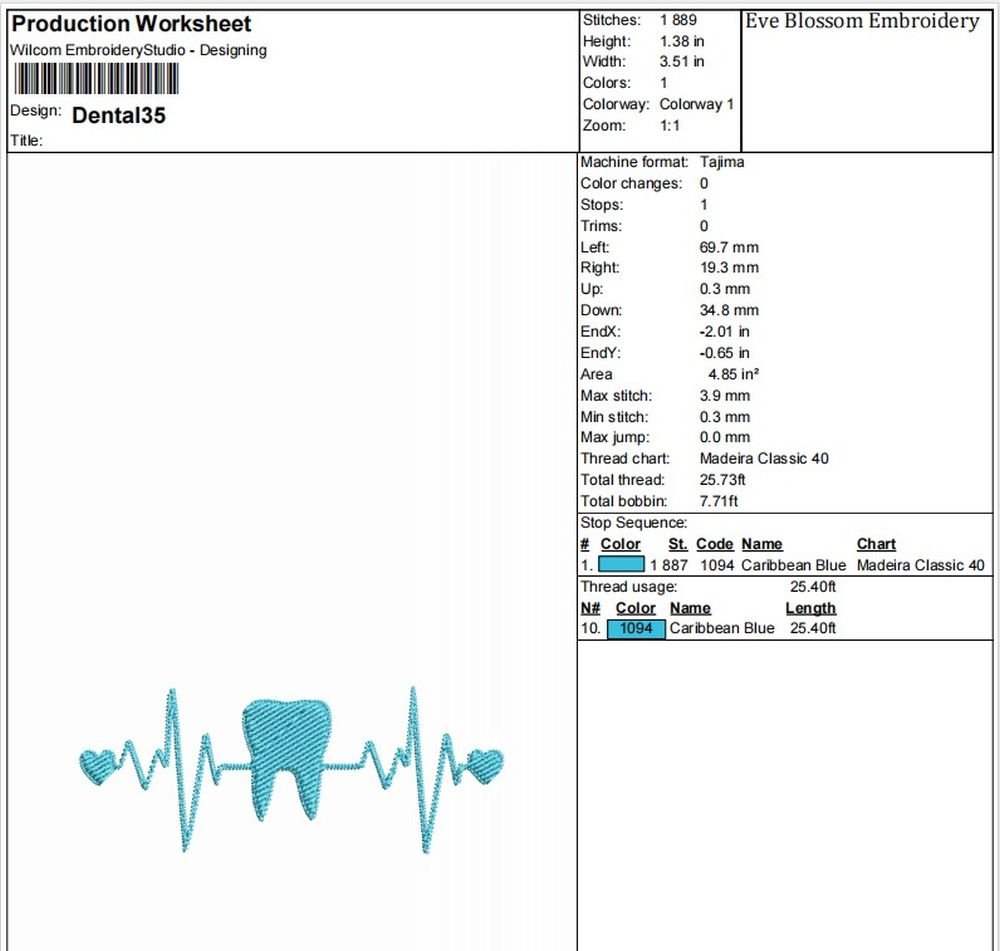
Task: Select the EndX value '-2.01 in'
Action: [724, 332]
